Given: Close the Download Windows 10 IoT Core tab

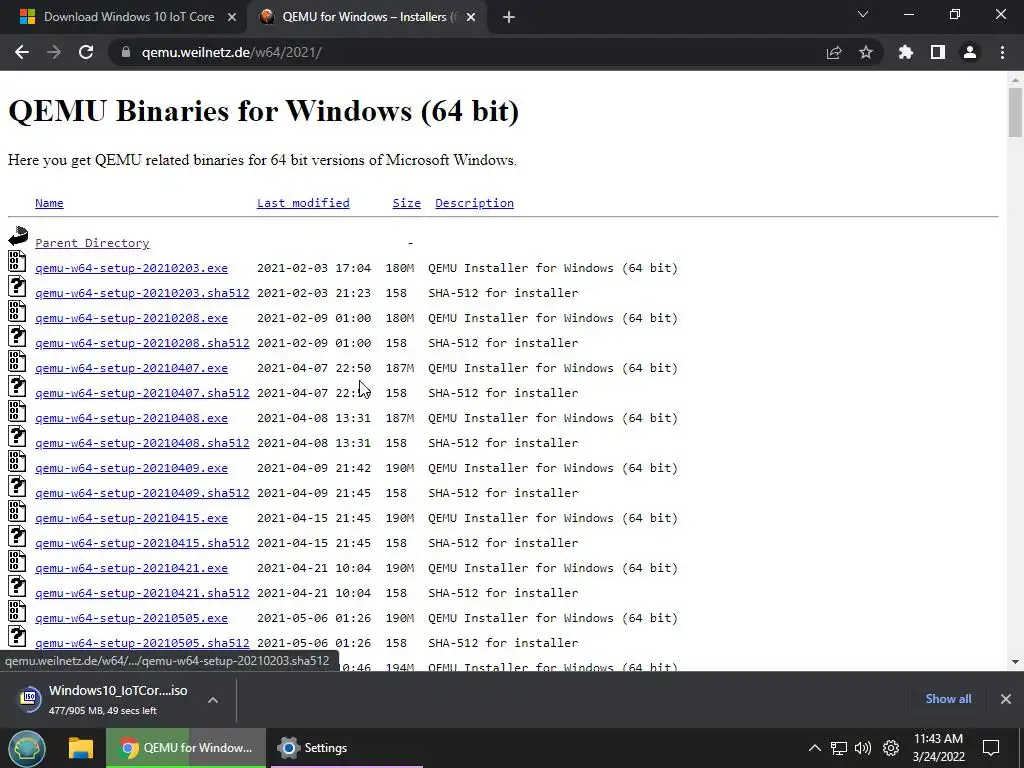Looking at the screenshot, I should (x=232, y=18).
